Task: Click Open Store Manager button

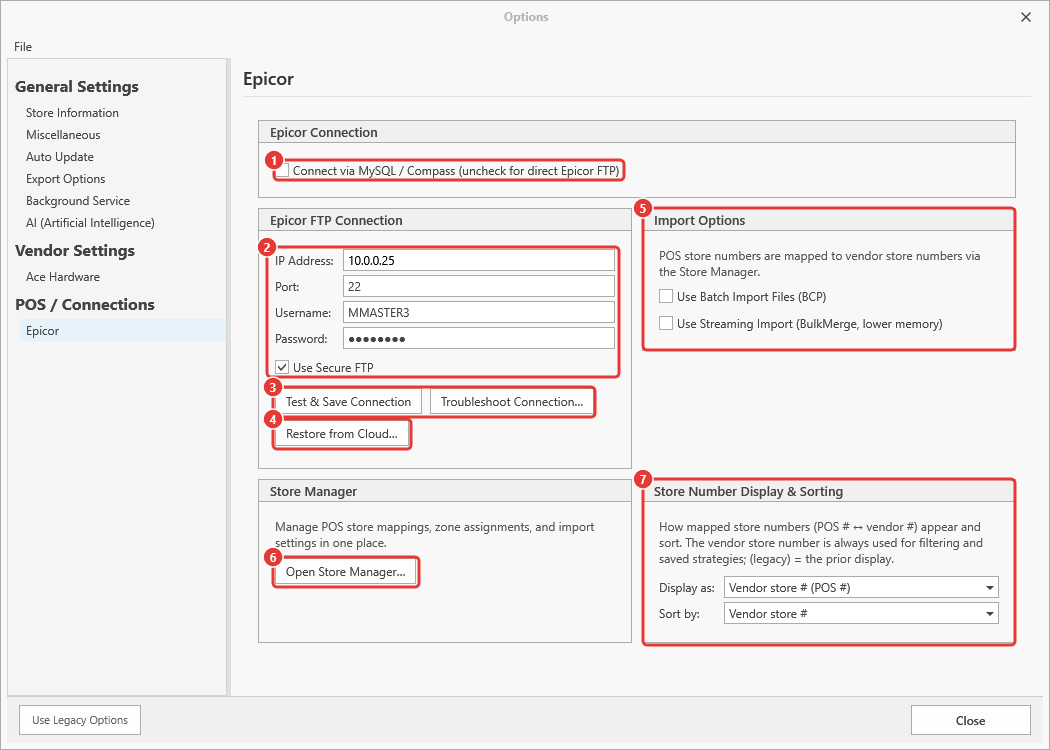Action: point(346,572)
